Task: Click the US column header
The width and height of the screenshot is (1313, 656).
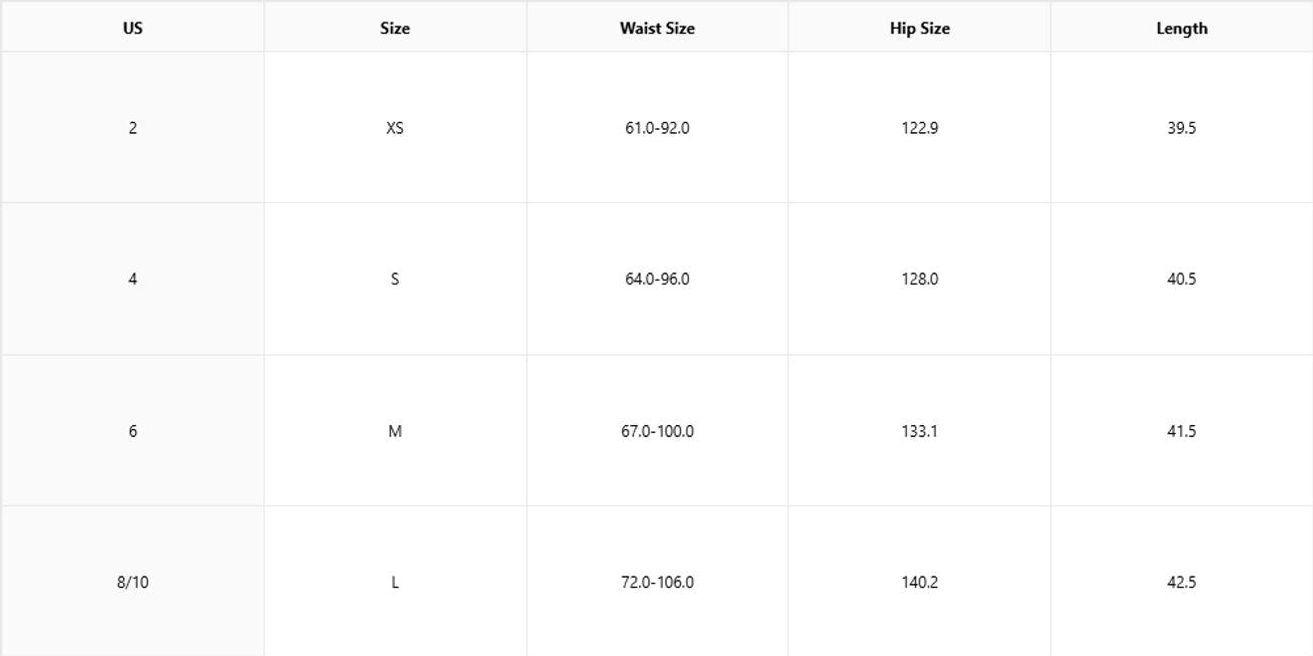Action: (x=132, y=28)
